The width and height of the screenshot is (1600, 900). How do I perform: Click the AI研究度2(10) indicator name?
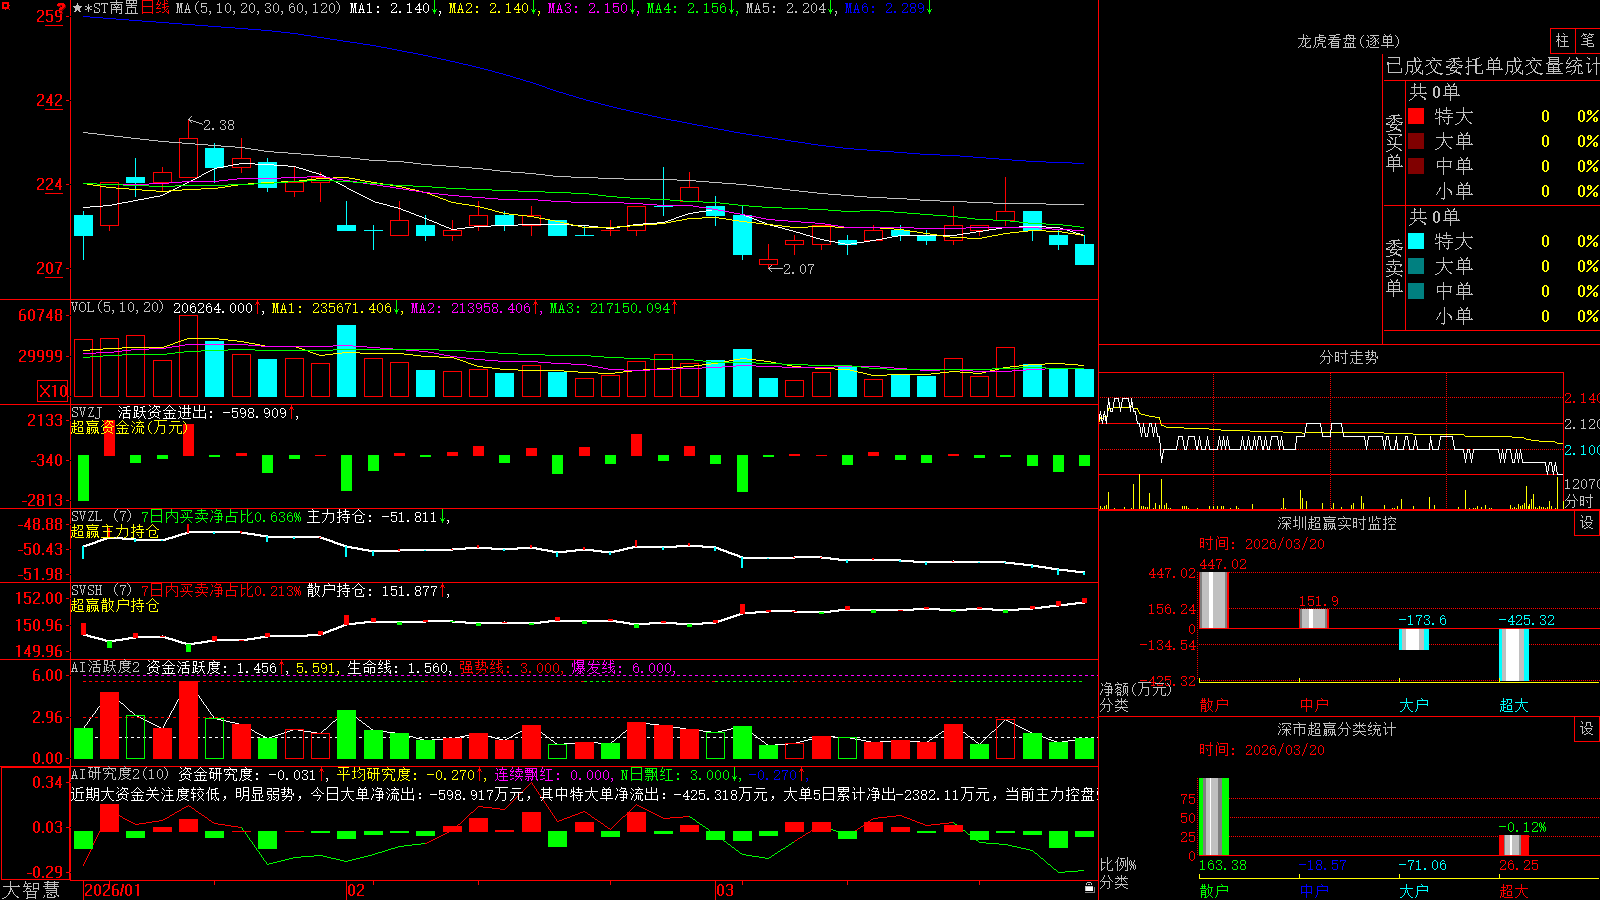120,774
